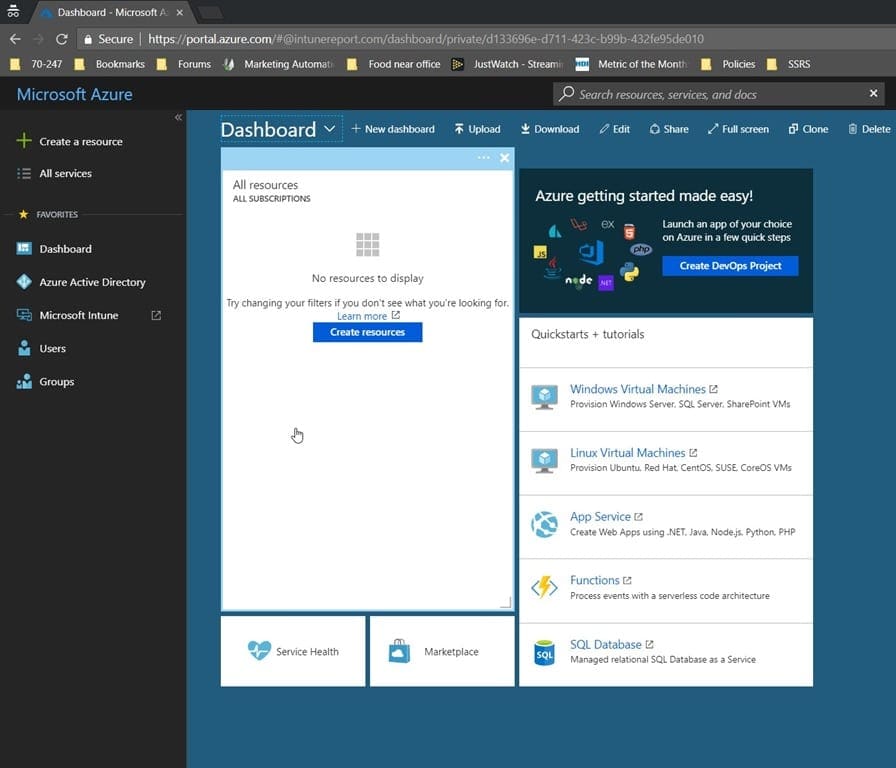Click New dashboard in the toolbar
896x768 pixels.
pos(393,129)
